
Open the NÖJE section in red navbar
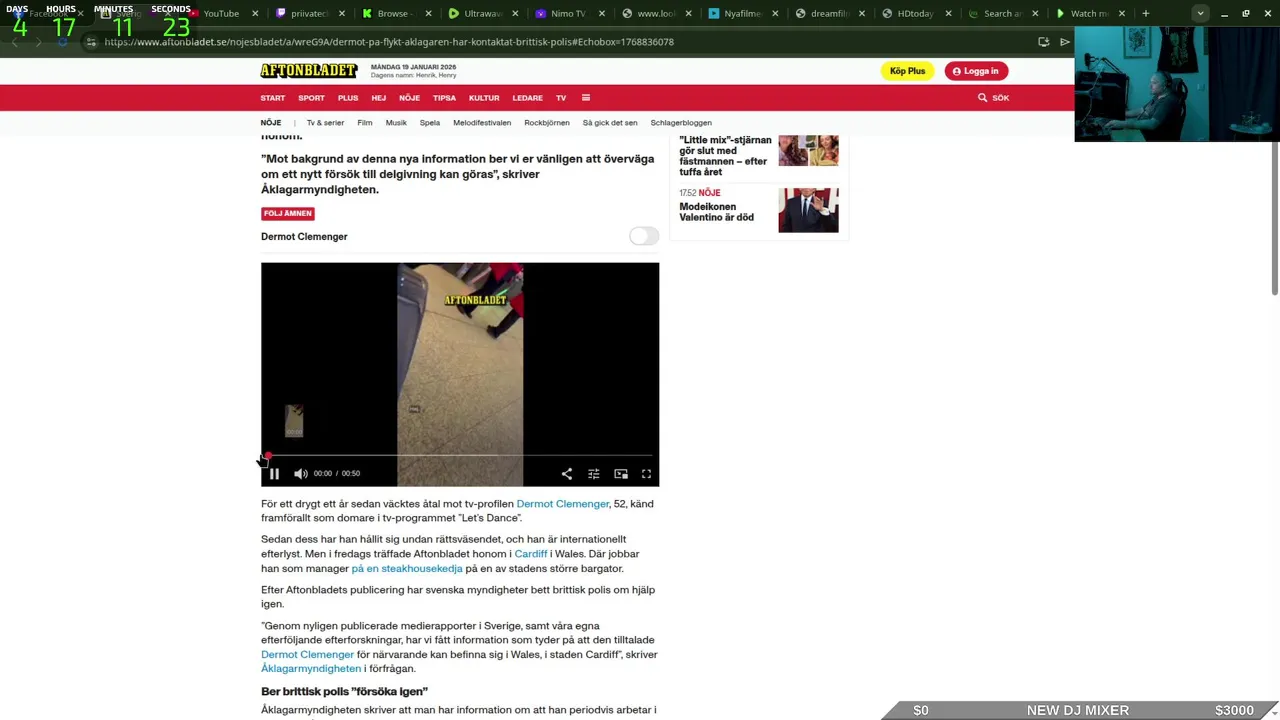click(x=409, y=98)
